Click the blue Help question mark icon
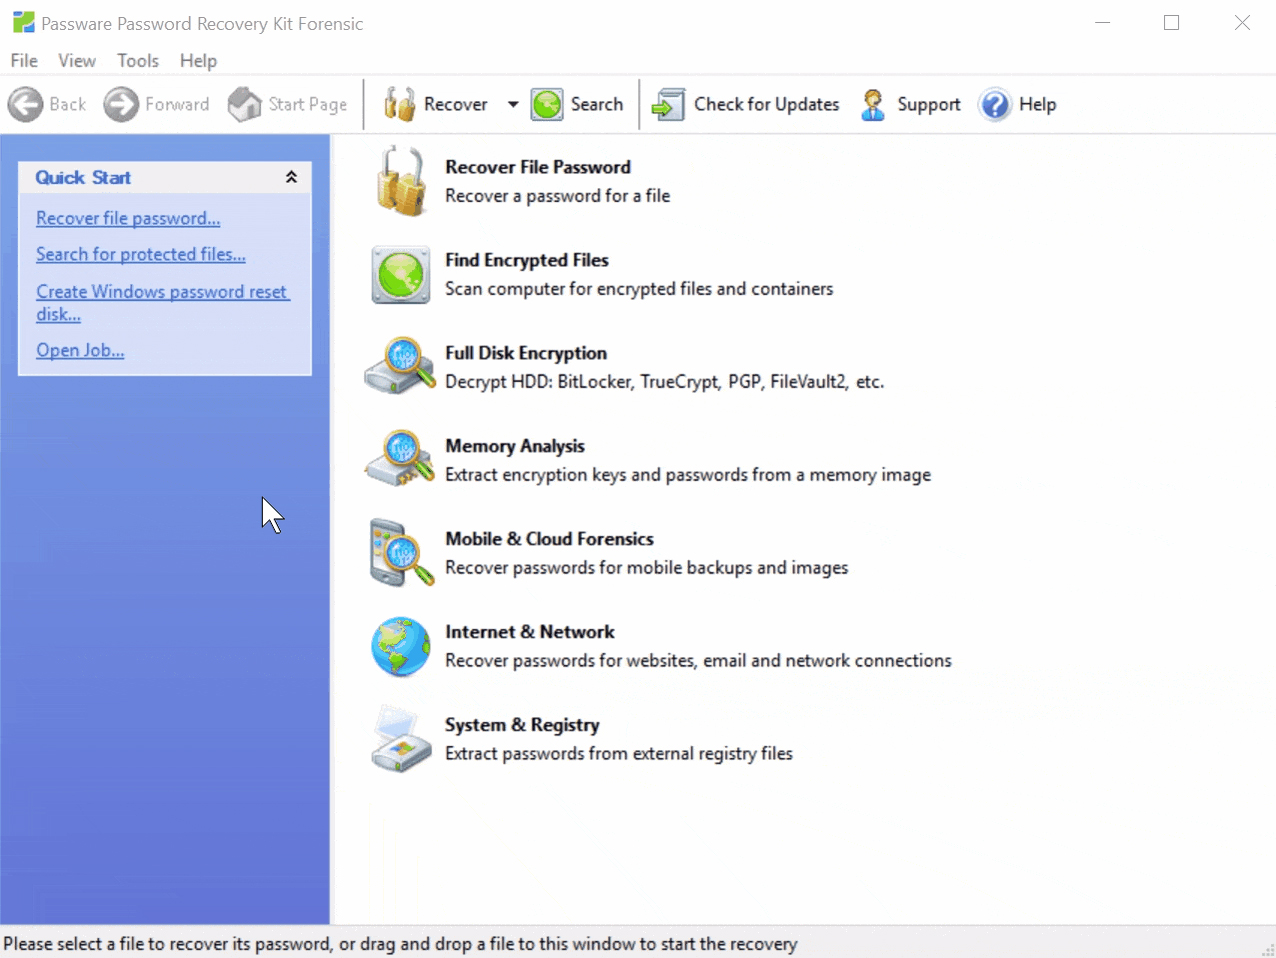This screenshot has height=958, width=1276. pos(995,104)
